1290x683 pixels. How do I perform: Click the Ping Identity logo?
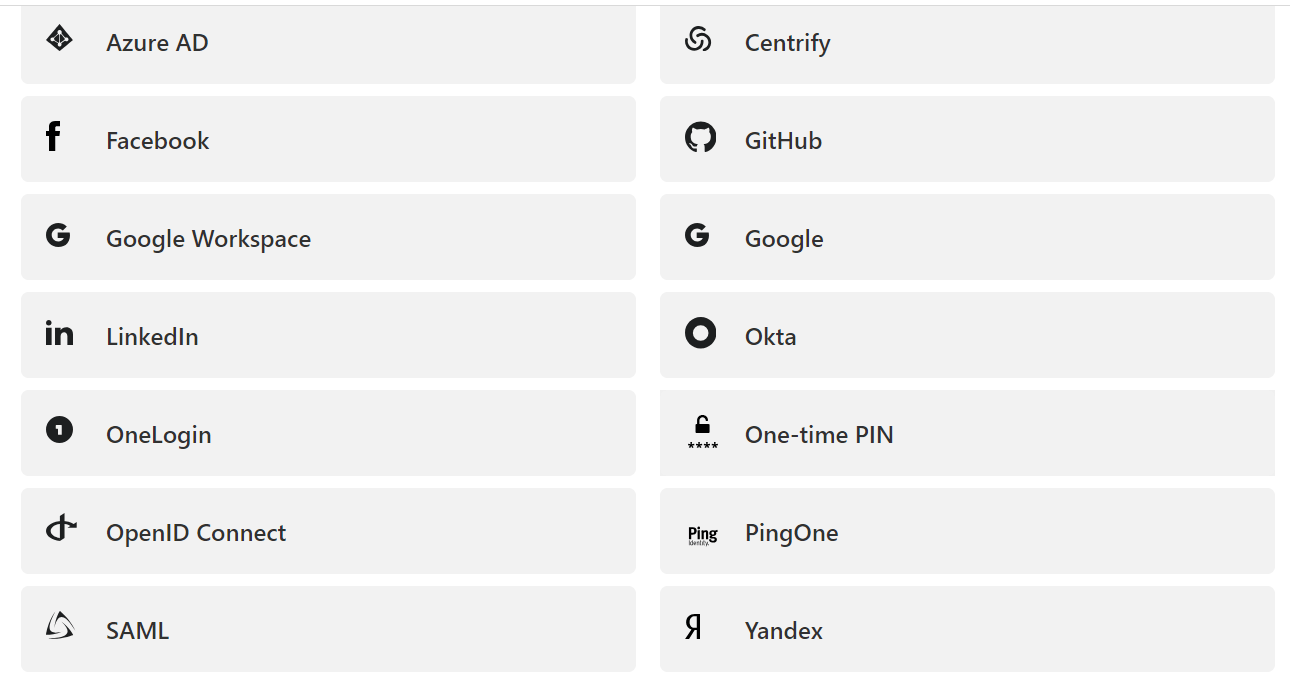pos(703,535)
